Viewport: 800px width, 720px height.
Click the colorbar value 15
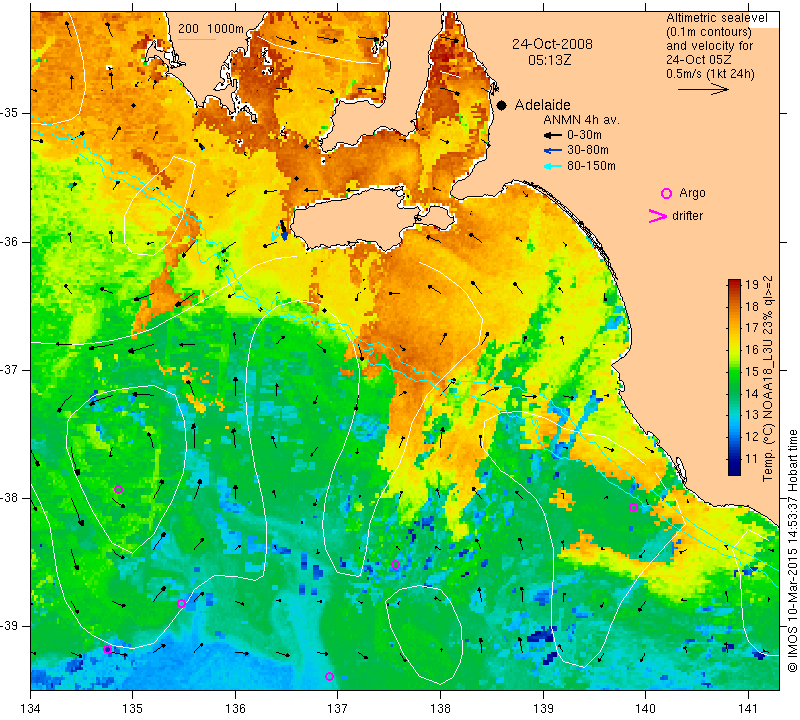tap(752, 371)
